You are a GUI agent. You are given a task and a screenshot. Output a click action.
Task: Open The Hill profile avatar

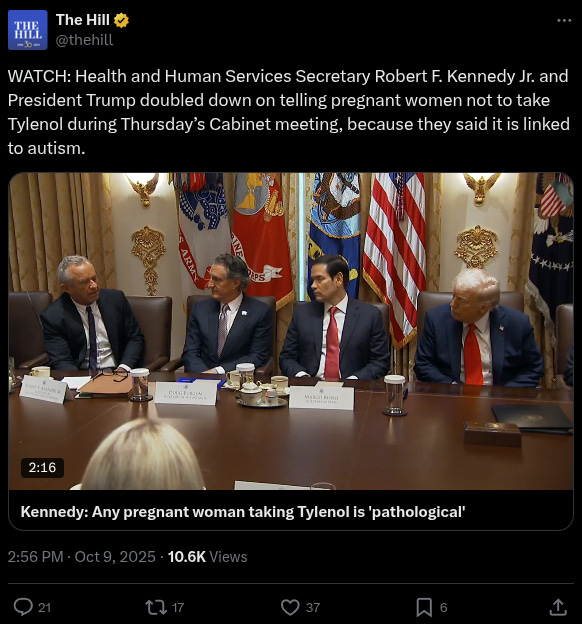(27, 30)
